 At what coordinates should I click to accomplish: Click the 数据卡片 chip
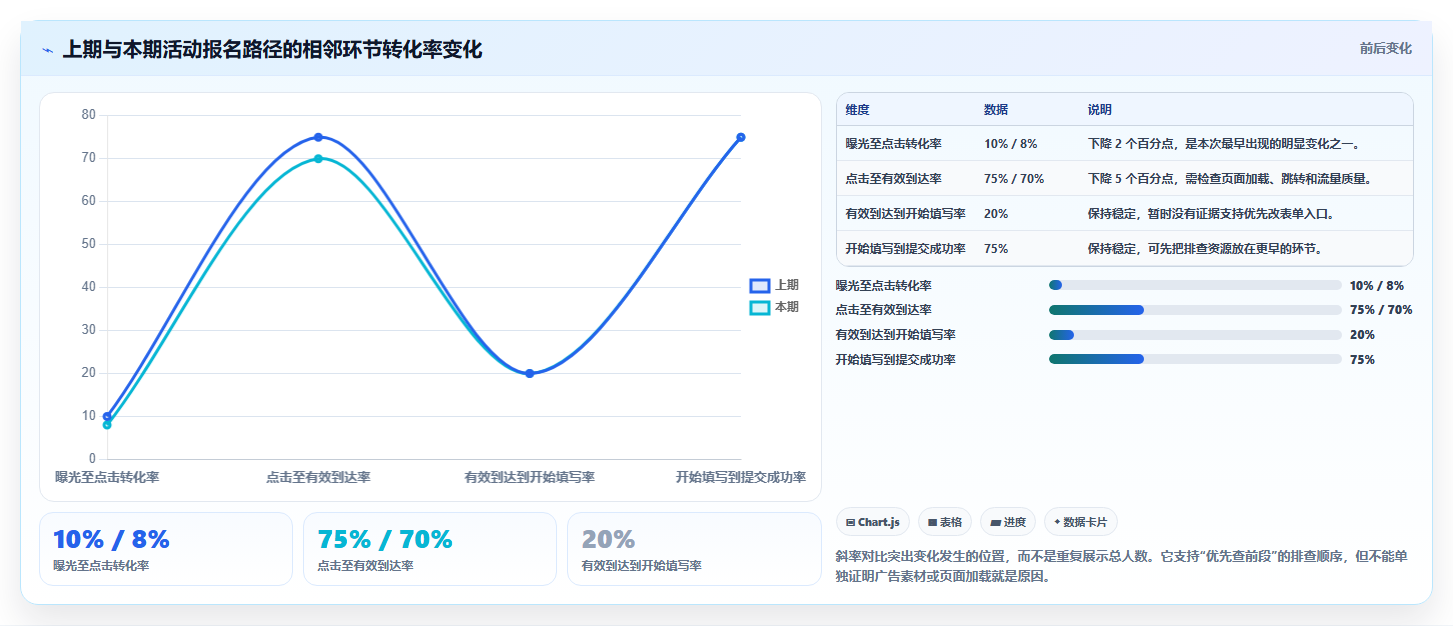(1081, 522)
